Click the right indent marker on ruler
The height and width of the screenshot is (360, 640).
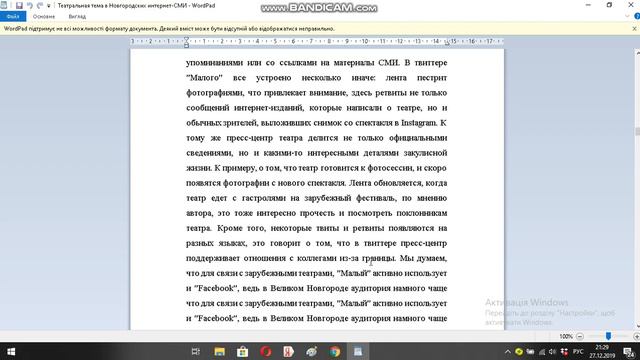tap(447, 43)
